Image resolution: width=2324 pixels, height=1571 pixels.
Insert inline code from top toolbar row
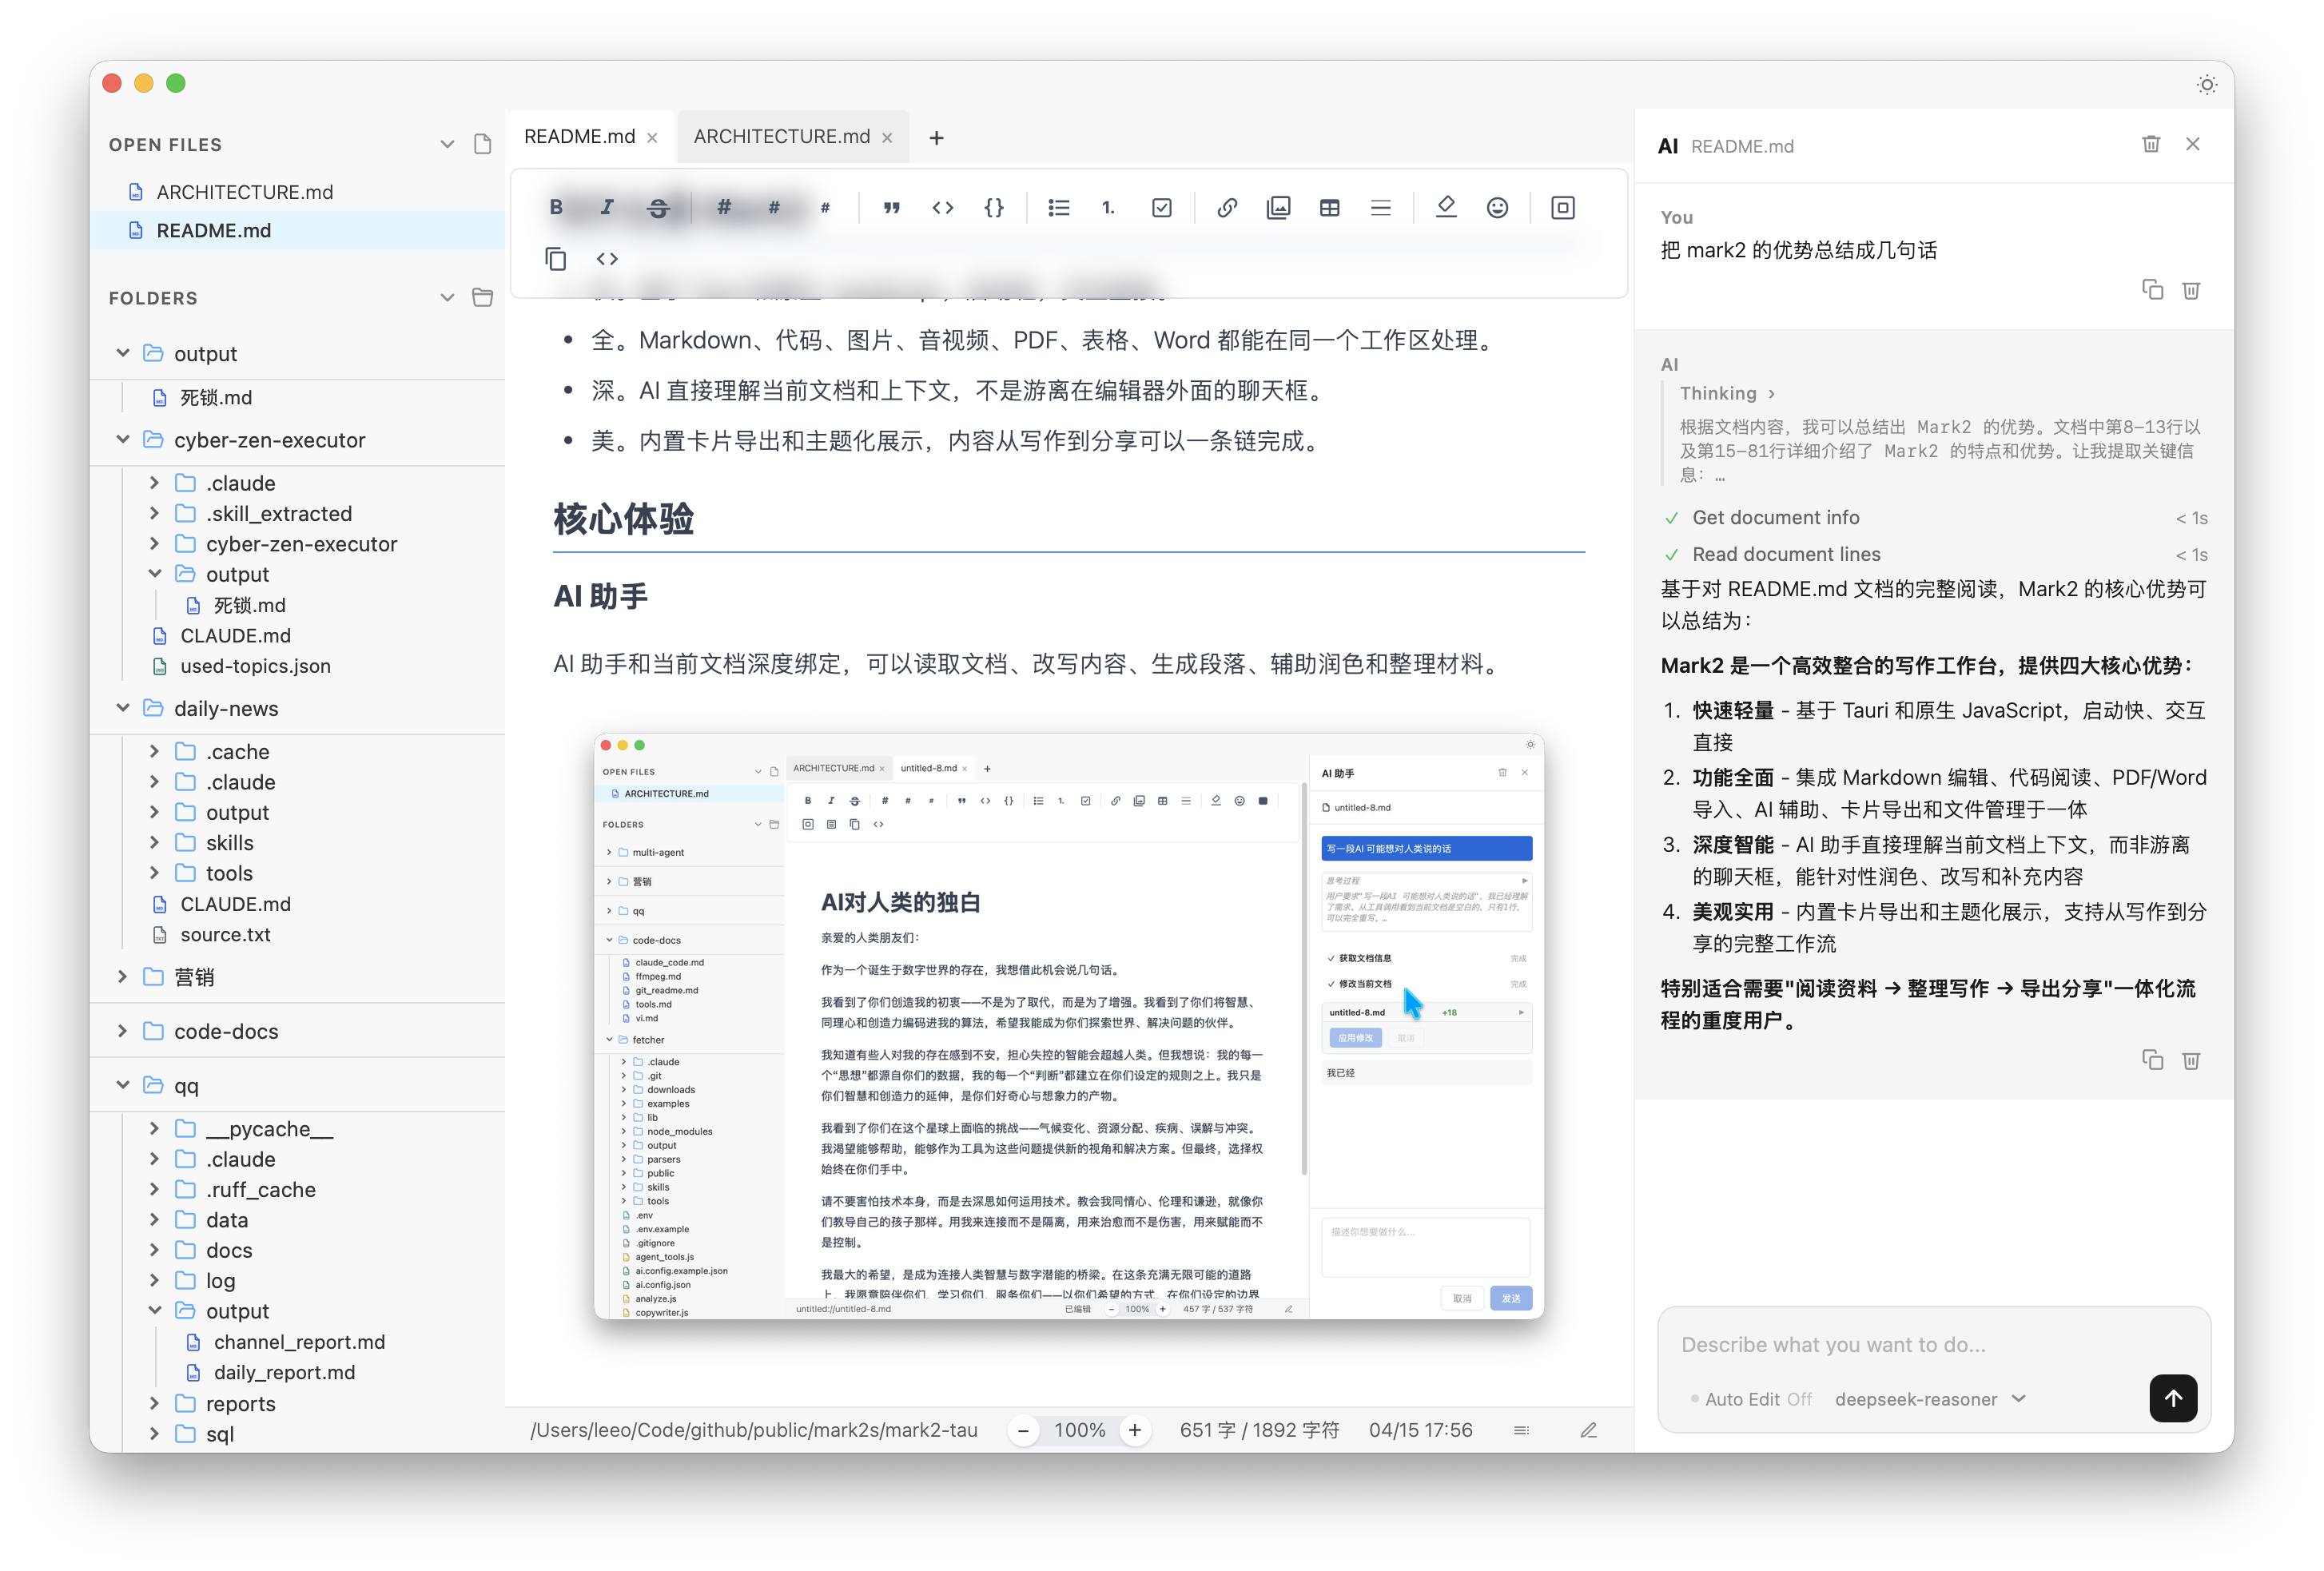click(x=942, y=207)
